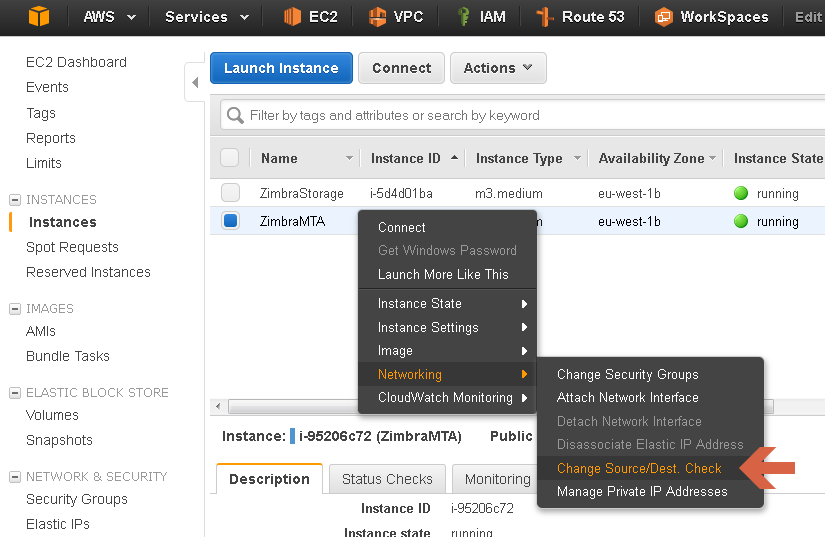
Task: Open Spot Requests in the sidebar
Action: pyautogui.click(x=72, y=247)
